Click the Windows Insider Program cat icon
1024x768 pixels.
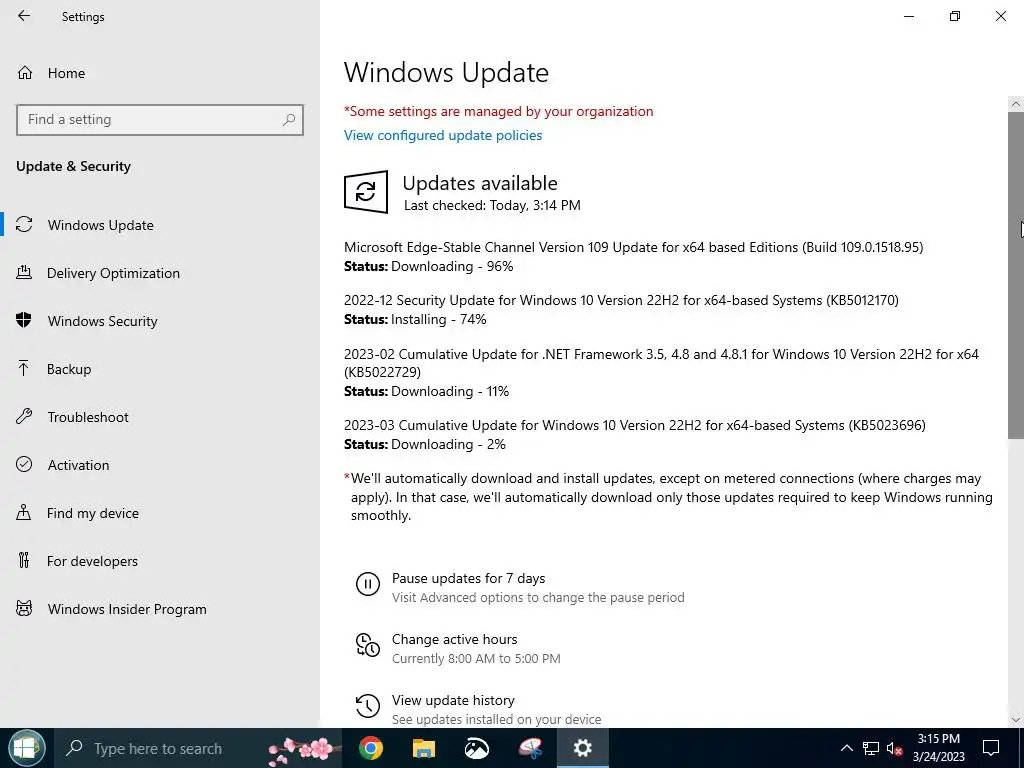24,609
